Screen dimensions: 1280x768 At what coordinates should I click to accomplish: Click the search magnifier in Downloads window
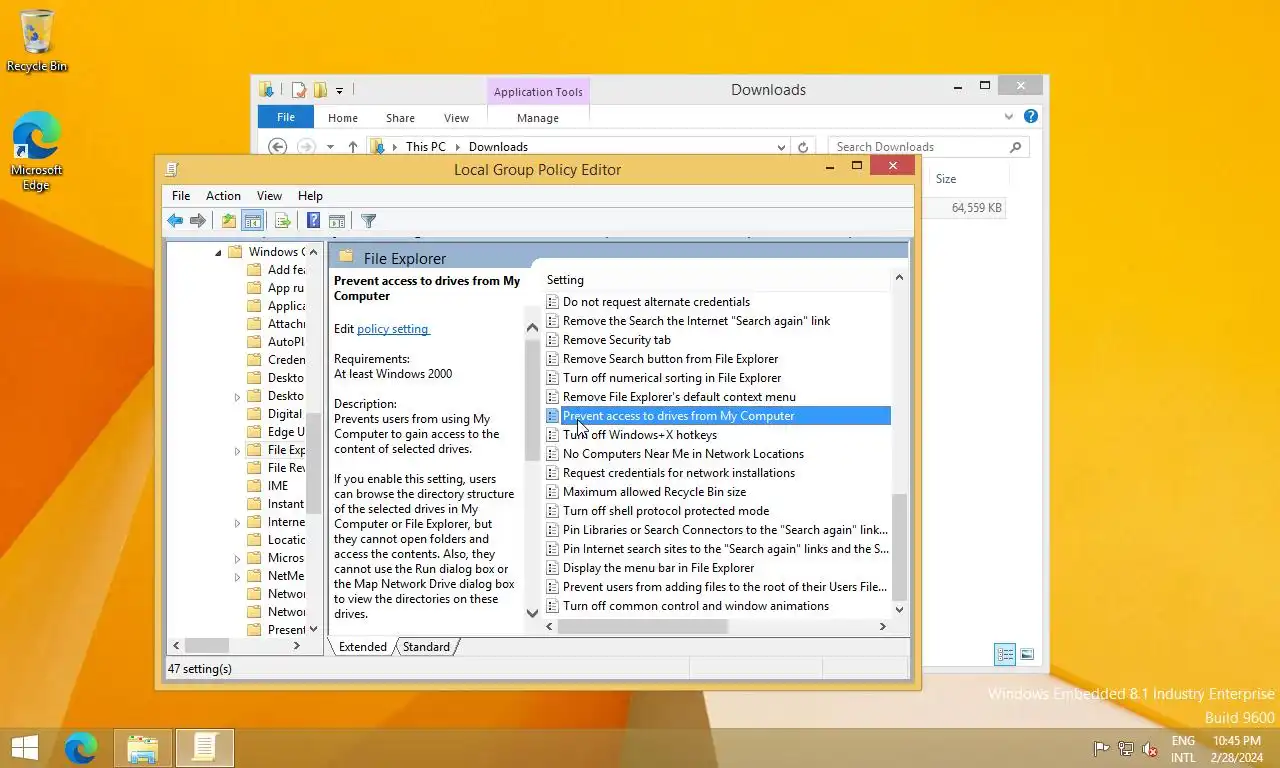(1015, 147)
